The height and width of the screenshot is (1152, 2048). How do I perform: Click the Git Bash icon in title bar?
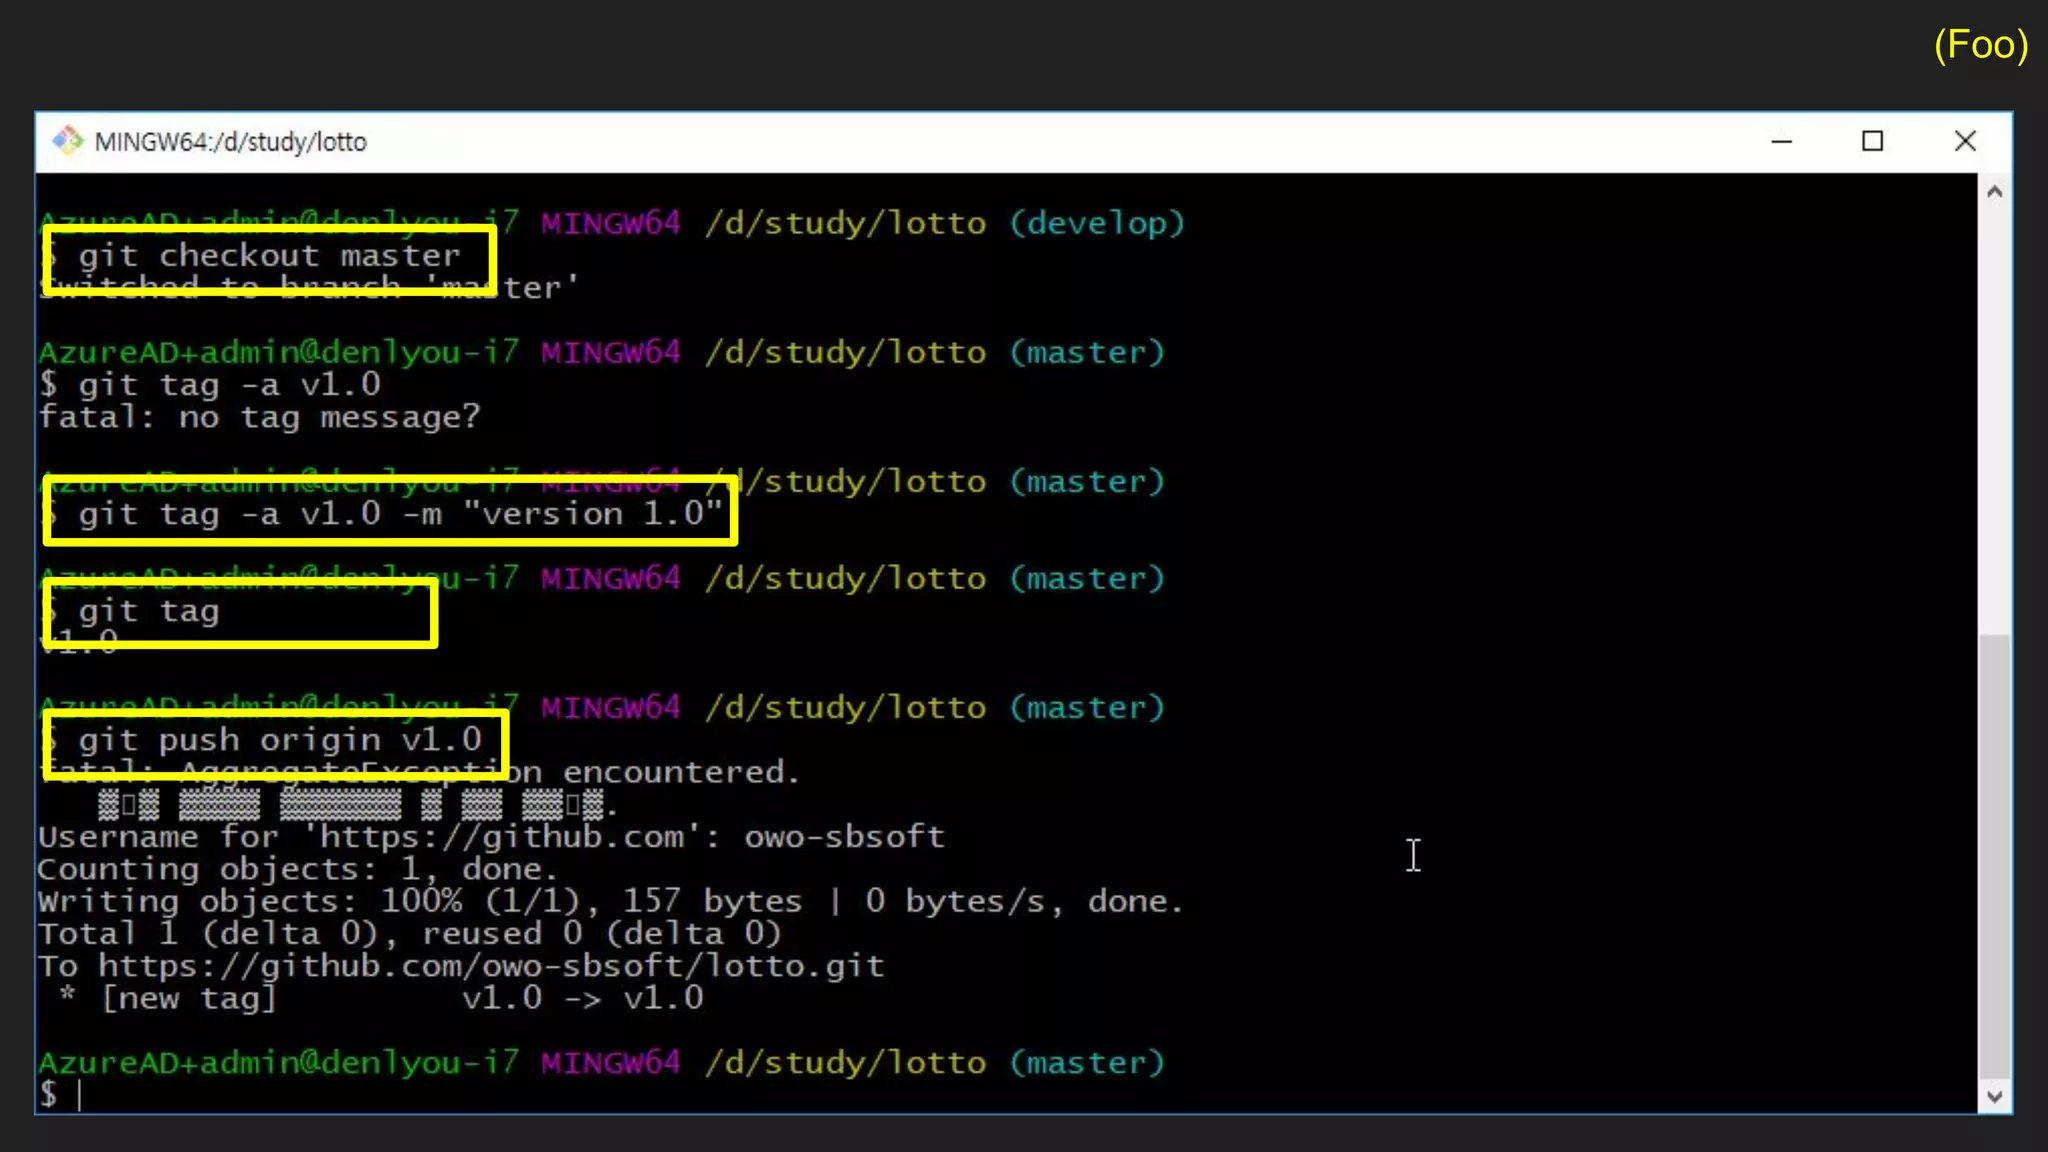coord(68,141)
